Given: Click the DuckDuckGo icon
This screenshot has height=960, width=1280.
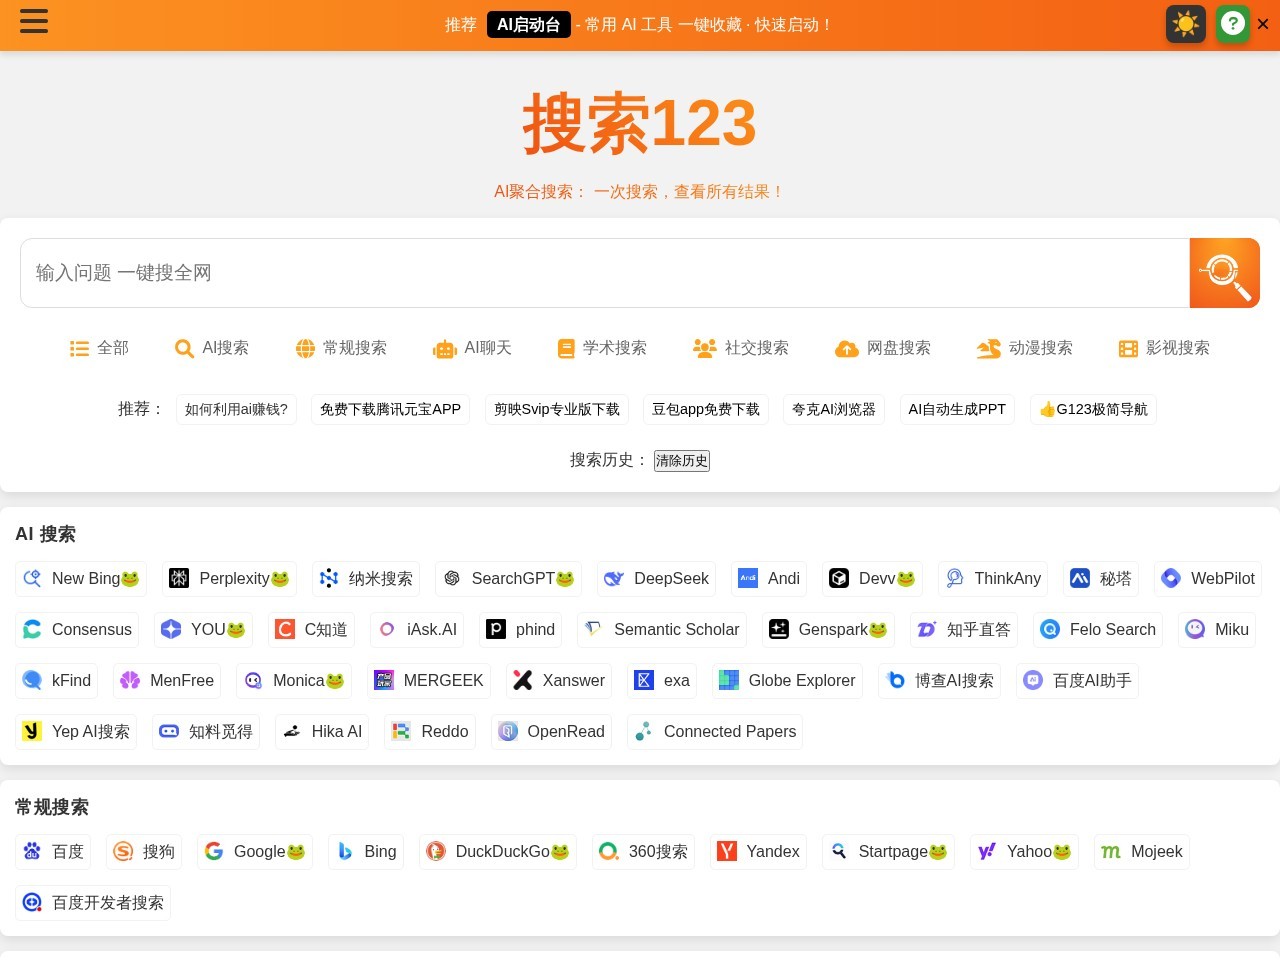Looking at the screenshot, I should (x=436, y=851).
